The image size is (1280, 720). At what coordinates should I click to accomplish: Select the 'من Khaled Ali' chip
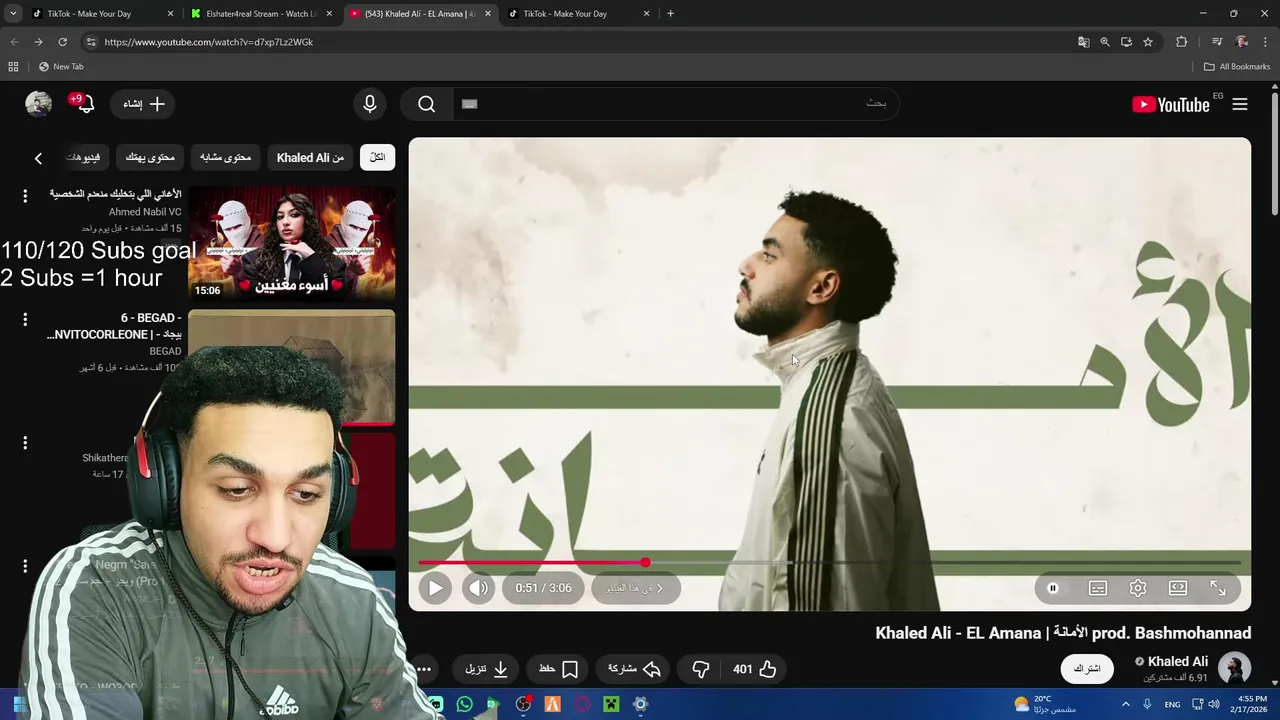pos(310,157)
